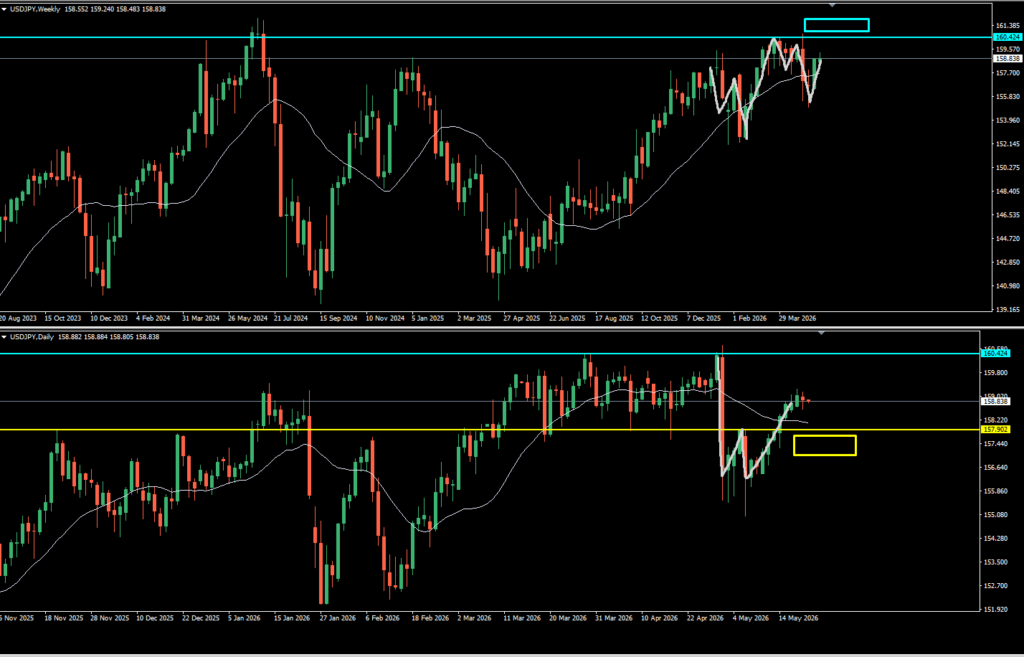Click the chart shift triangle on Daily chart
The width and height of the screenshot is (1024, 657).
pos(822,333)
